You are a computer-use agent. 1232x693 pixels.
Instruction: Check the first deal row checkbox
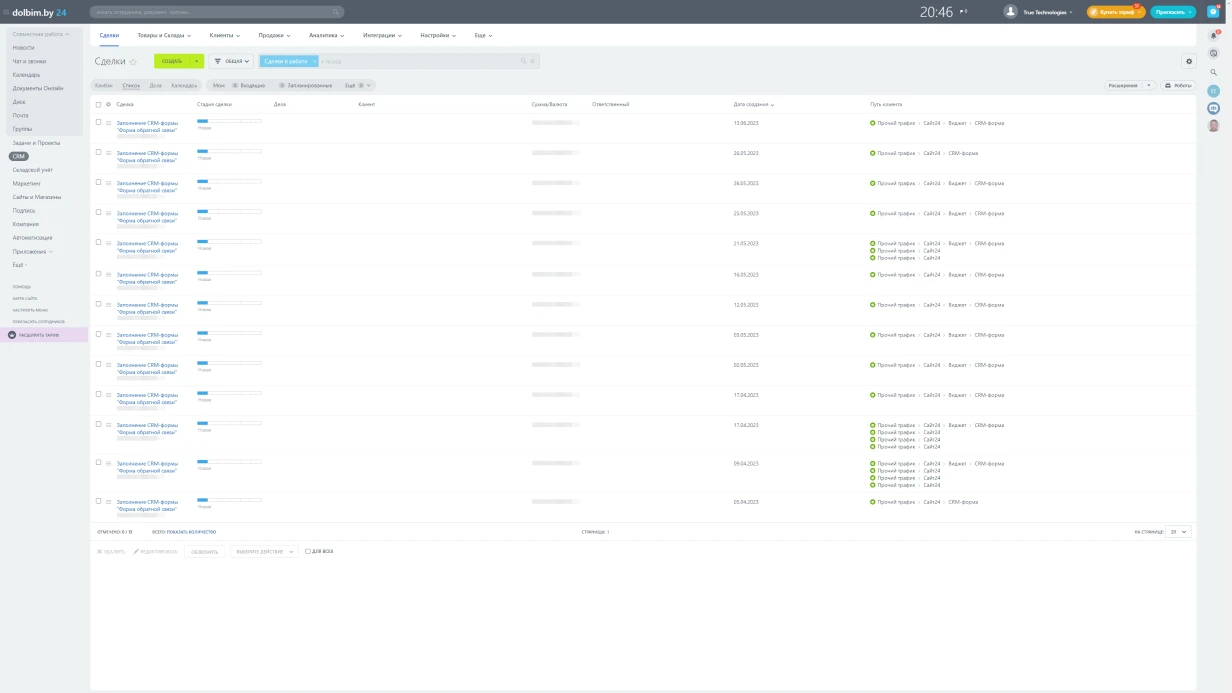(98, 122)
